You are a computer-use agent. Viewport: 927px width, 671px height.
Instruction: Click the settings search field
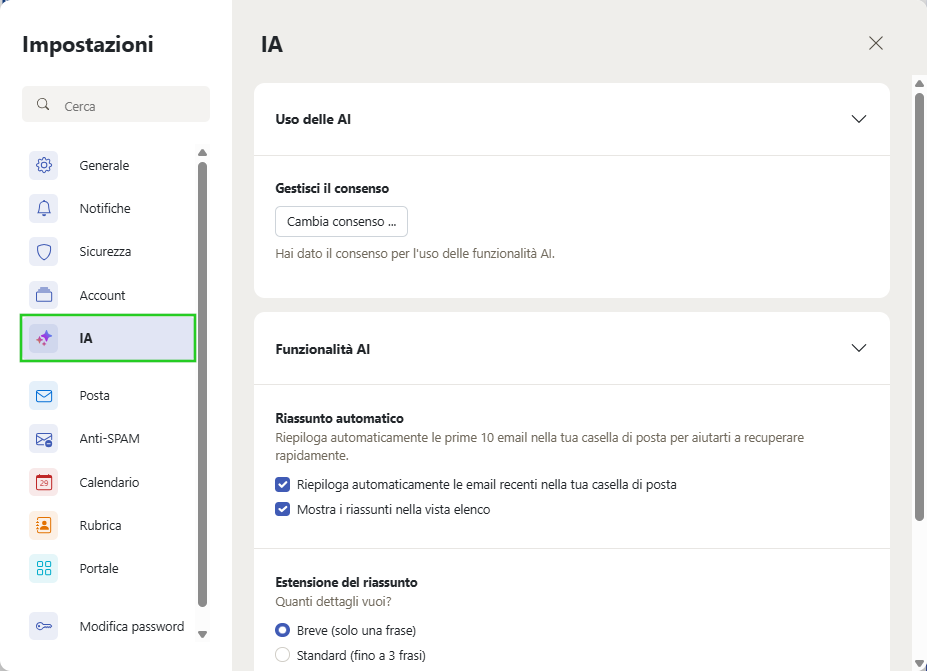pyautogui.click(x=115, y=104)
